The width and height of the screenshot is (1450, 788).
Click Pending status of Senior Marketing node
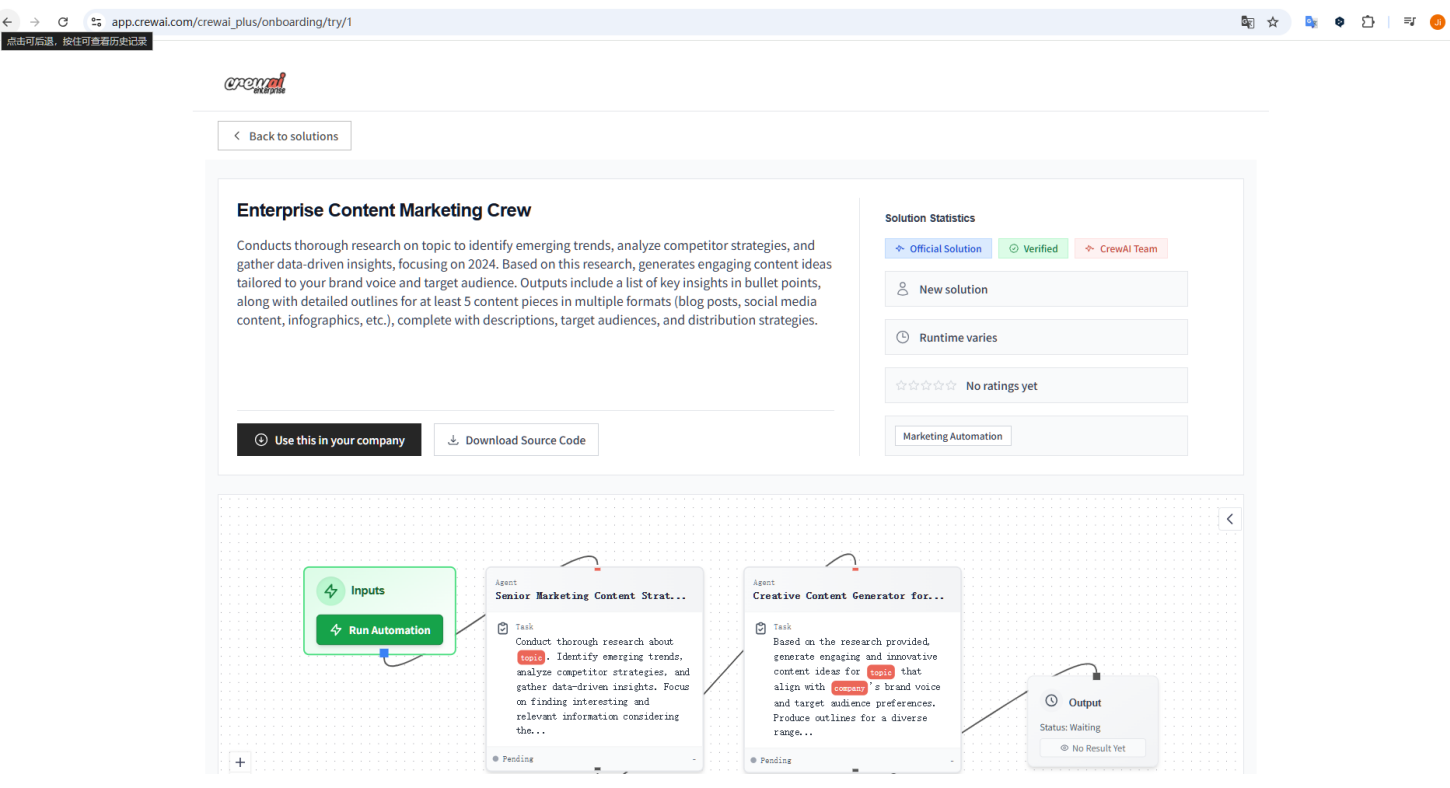pyautogui.click(x=514, y=760)
